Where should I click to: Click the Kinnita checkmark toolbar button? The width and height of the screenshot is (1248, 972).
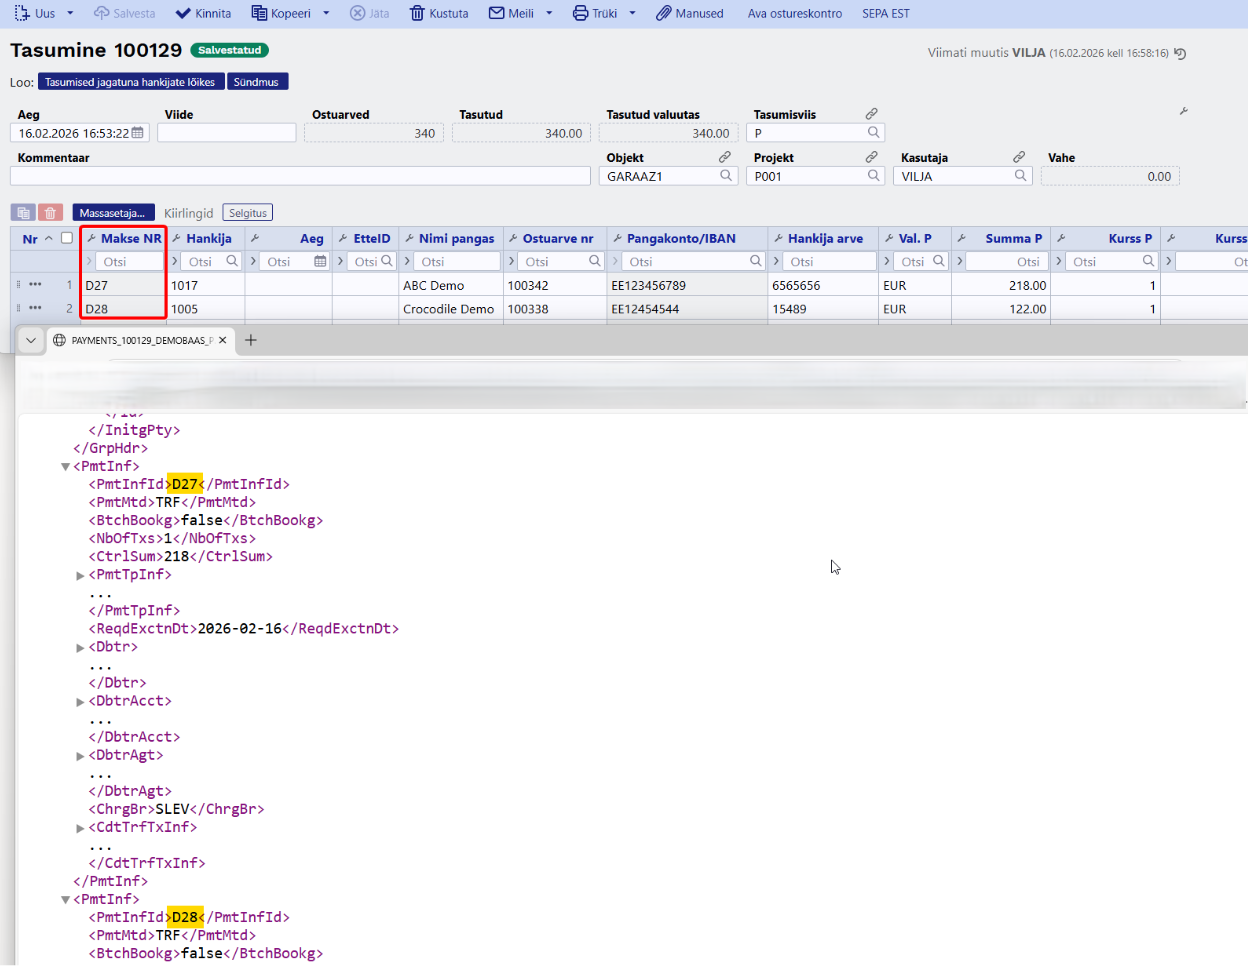203,13
